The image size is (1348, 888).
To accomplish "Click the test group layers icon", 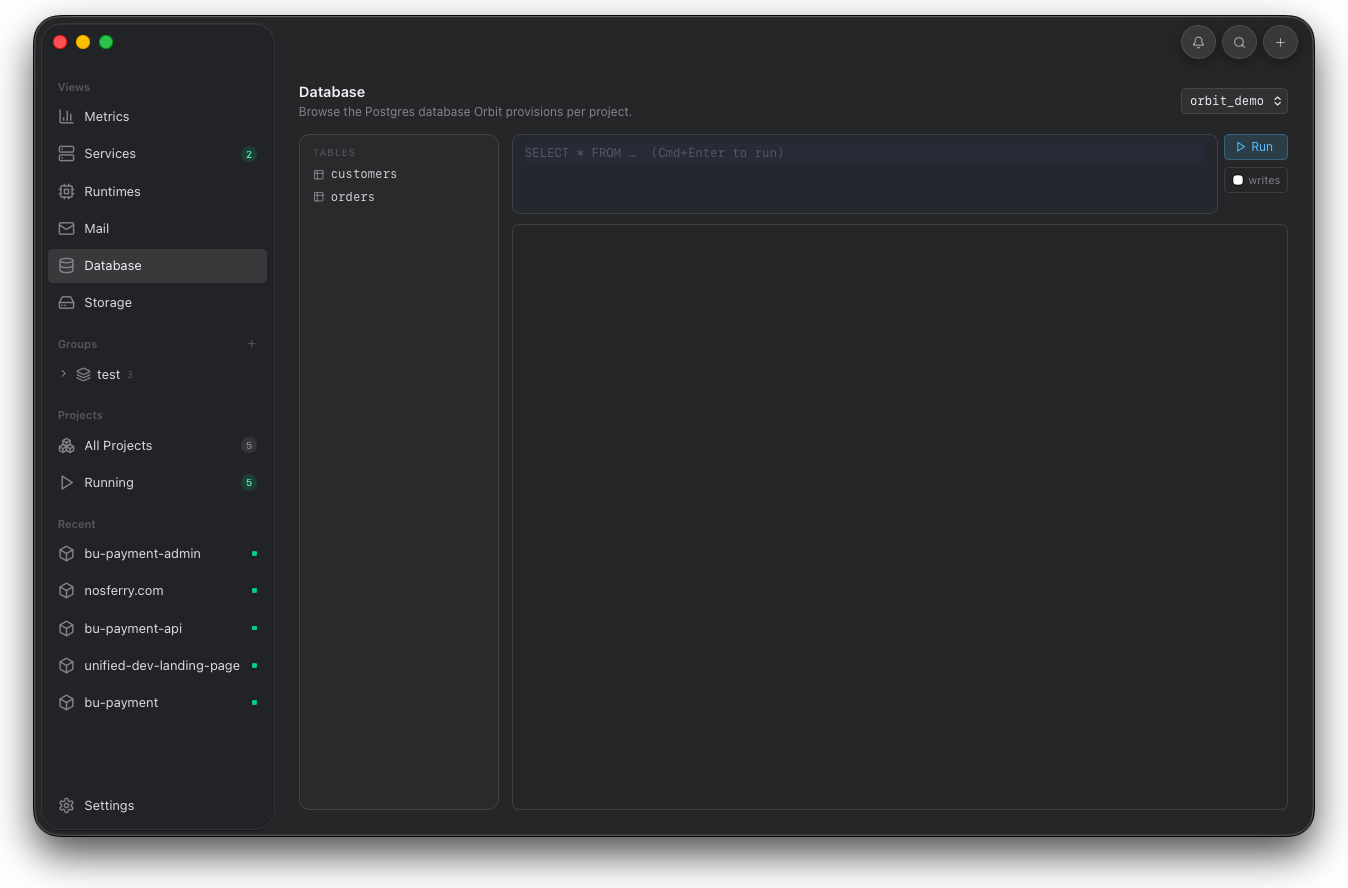I will pos(83,374).
